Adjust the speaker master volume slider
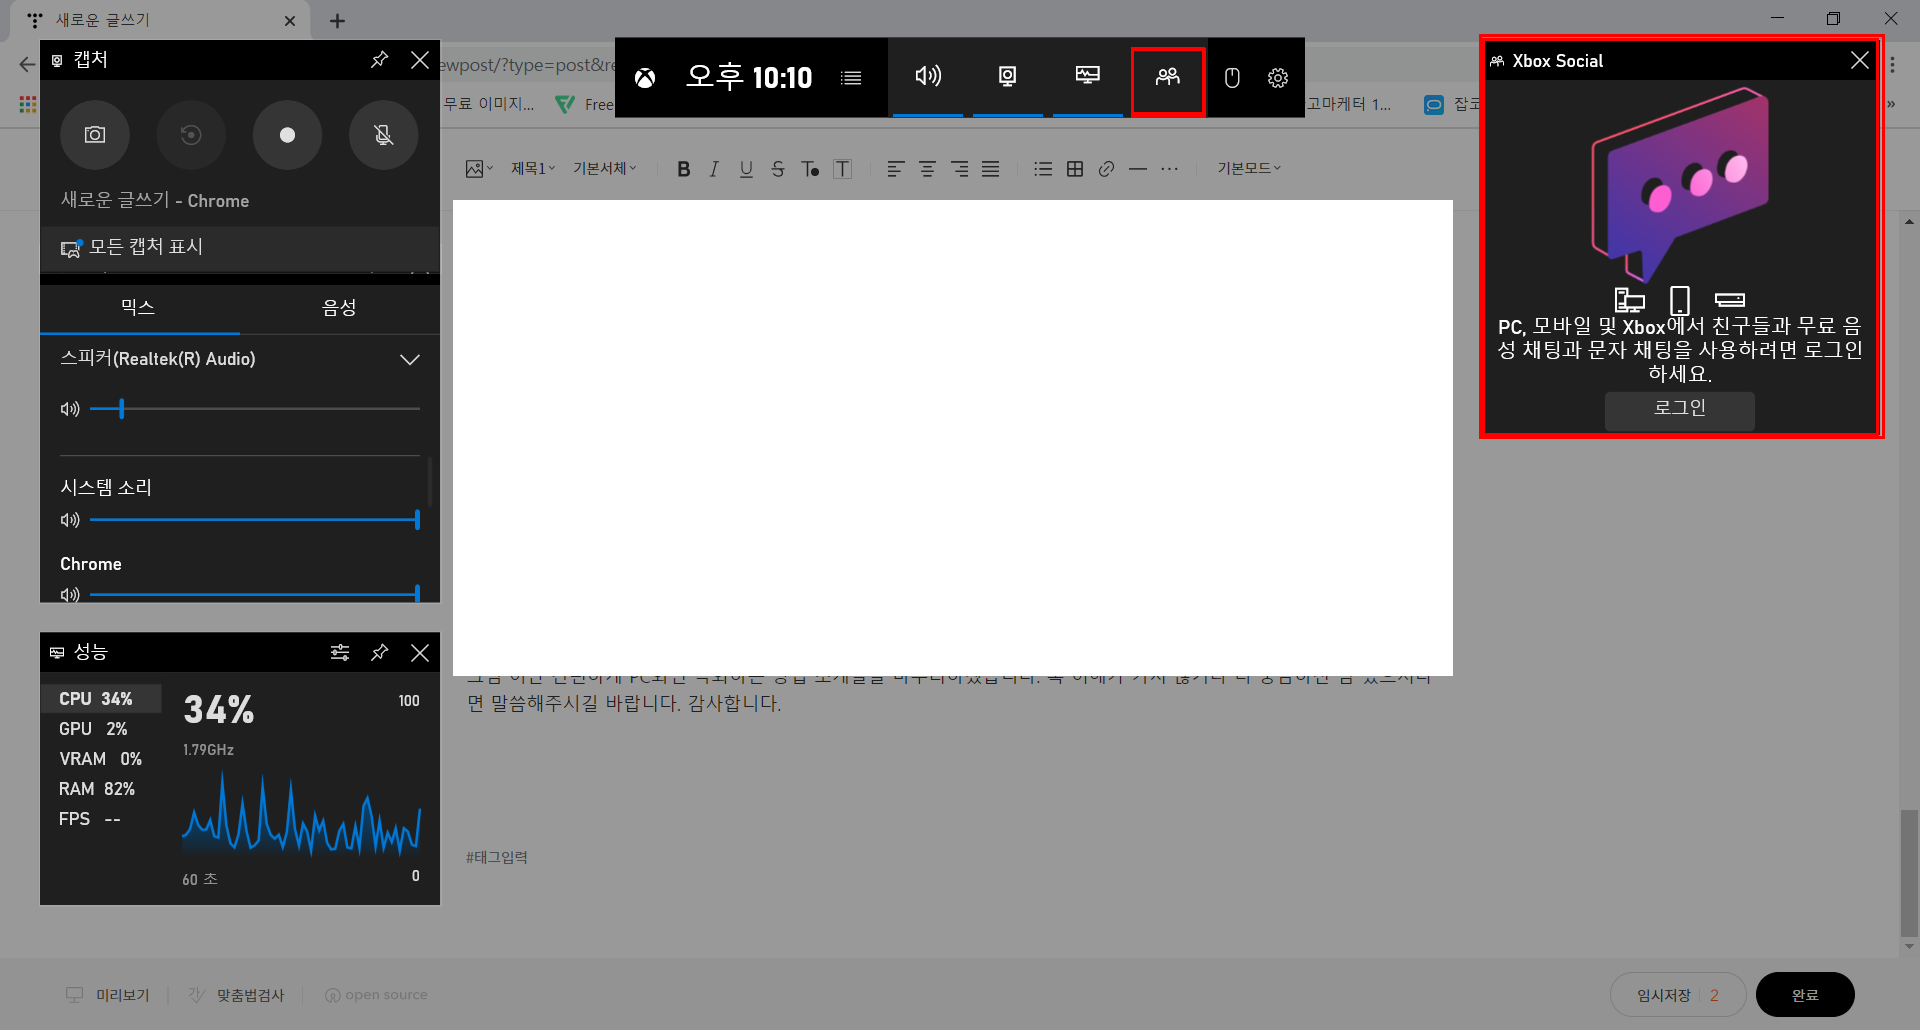Image resolution: width=1920 pixels, height=1030 pixels. 255,409
